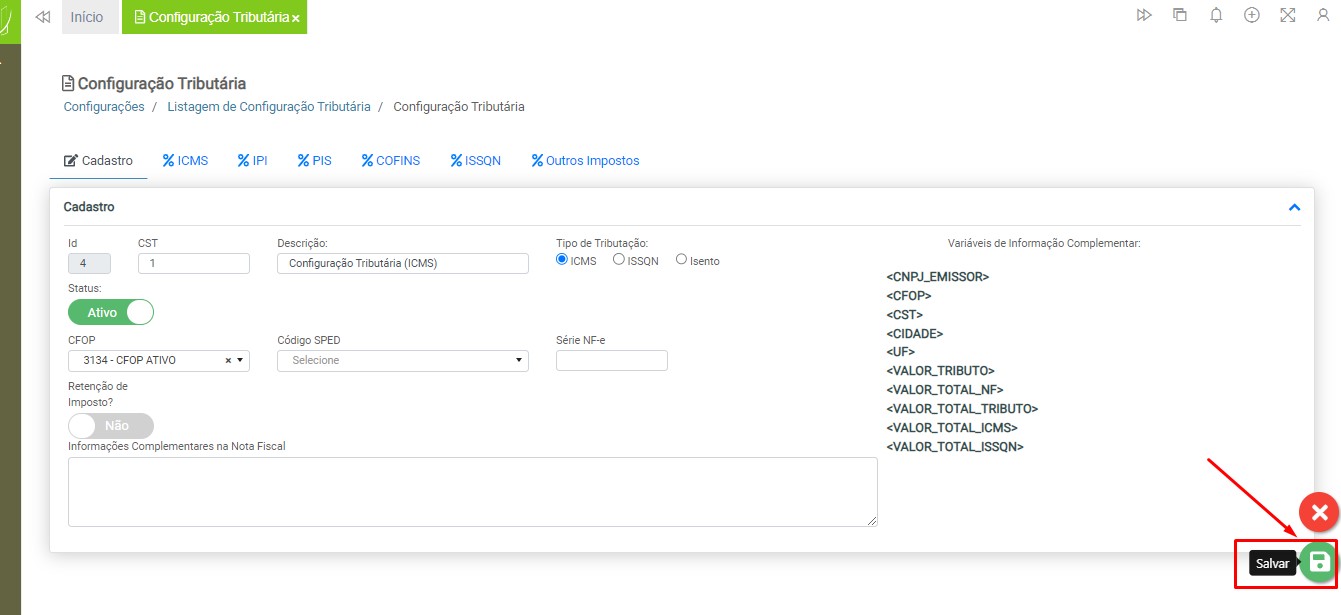This screenshot has height=615, width=1341.
Task: Click the circled plus icon in top bar
Action: click(x=1251, y=15)
